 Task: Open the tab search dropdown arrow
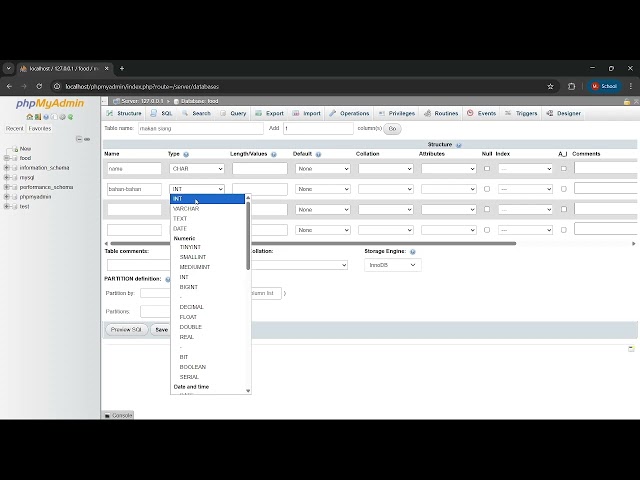[x=9, y=69]
